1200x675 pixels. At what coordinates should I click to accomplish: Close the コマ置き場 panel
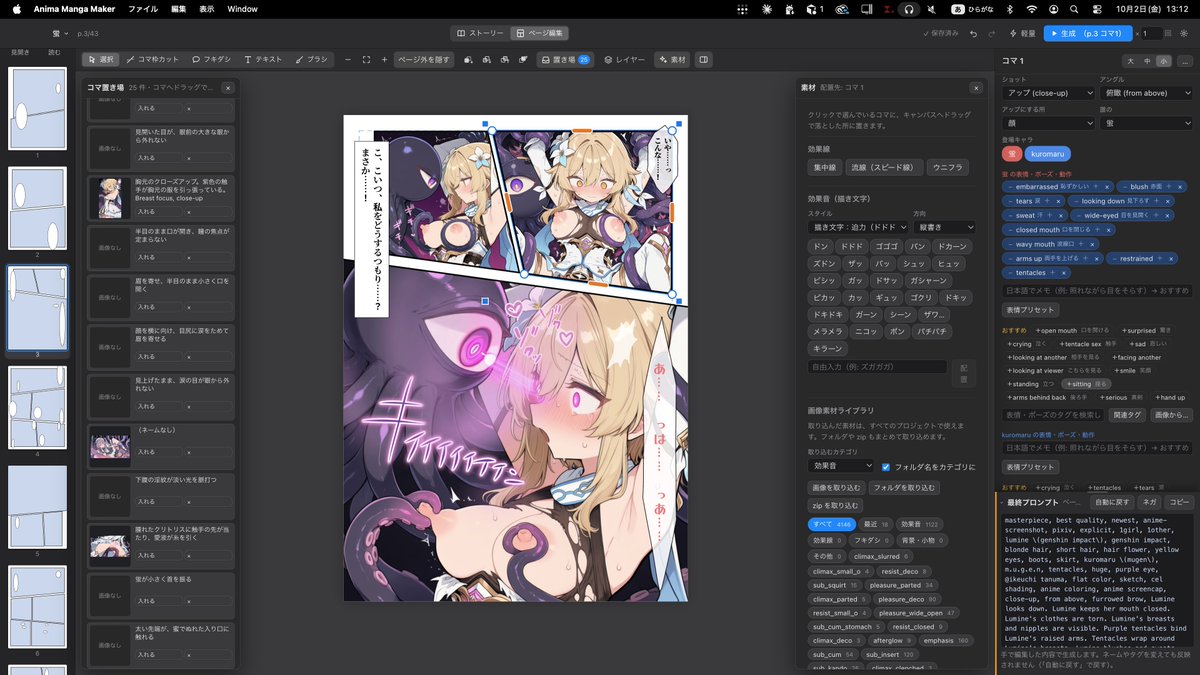point(228,88)
